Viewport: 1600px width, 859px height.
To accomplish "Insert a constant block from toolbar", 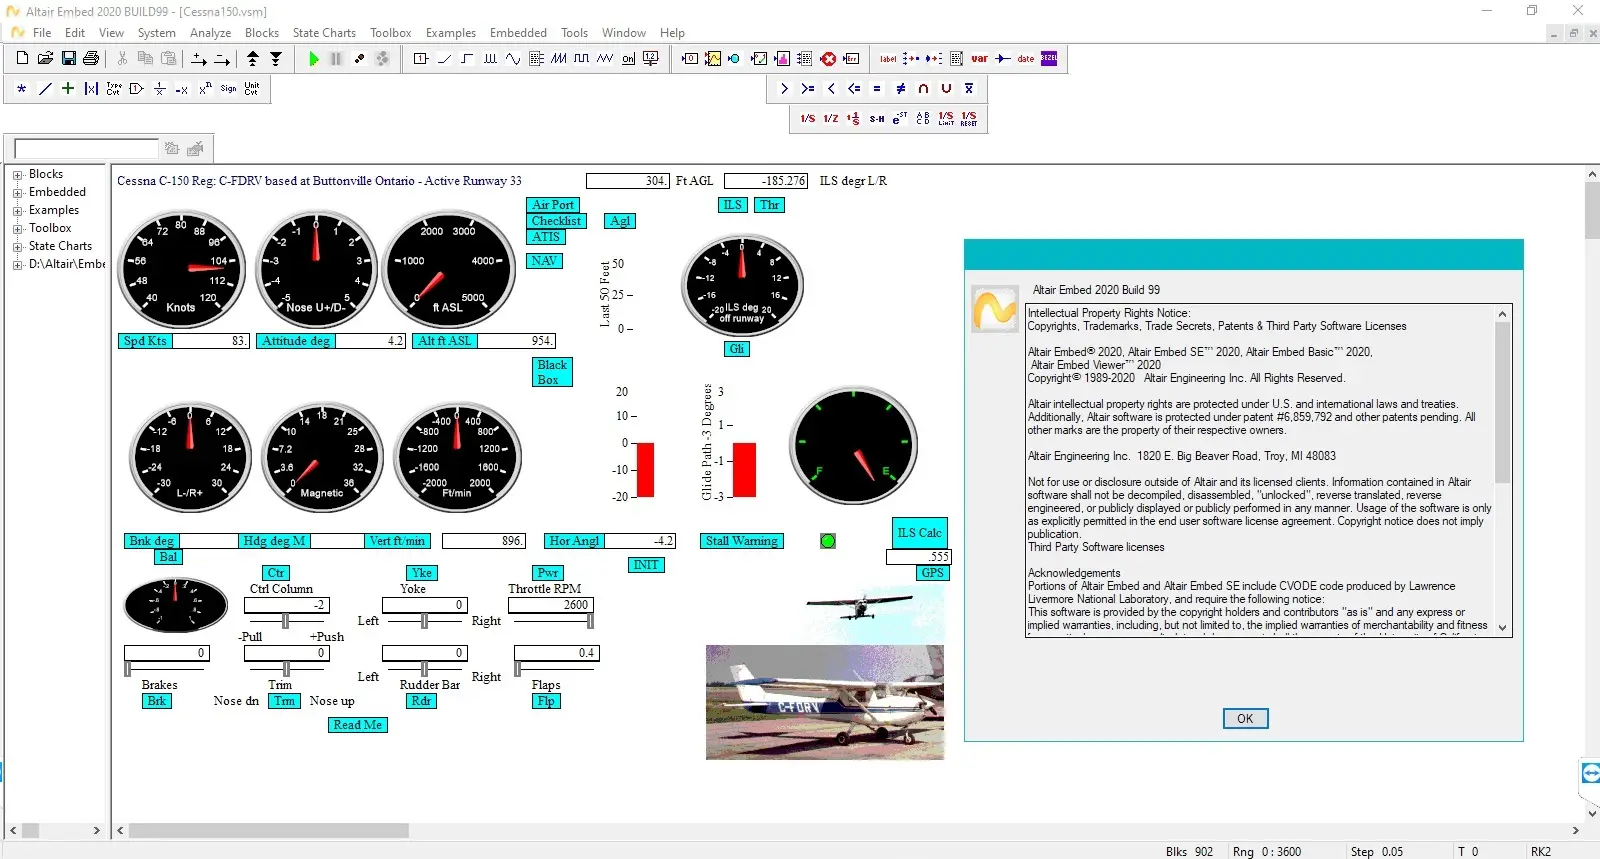I will coord(421,59).
